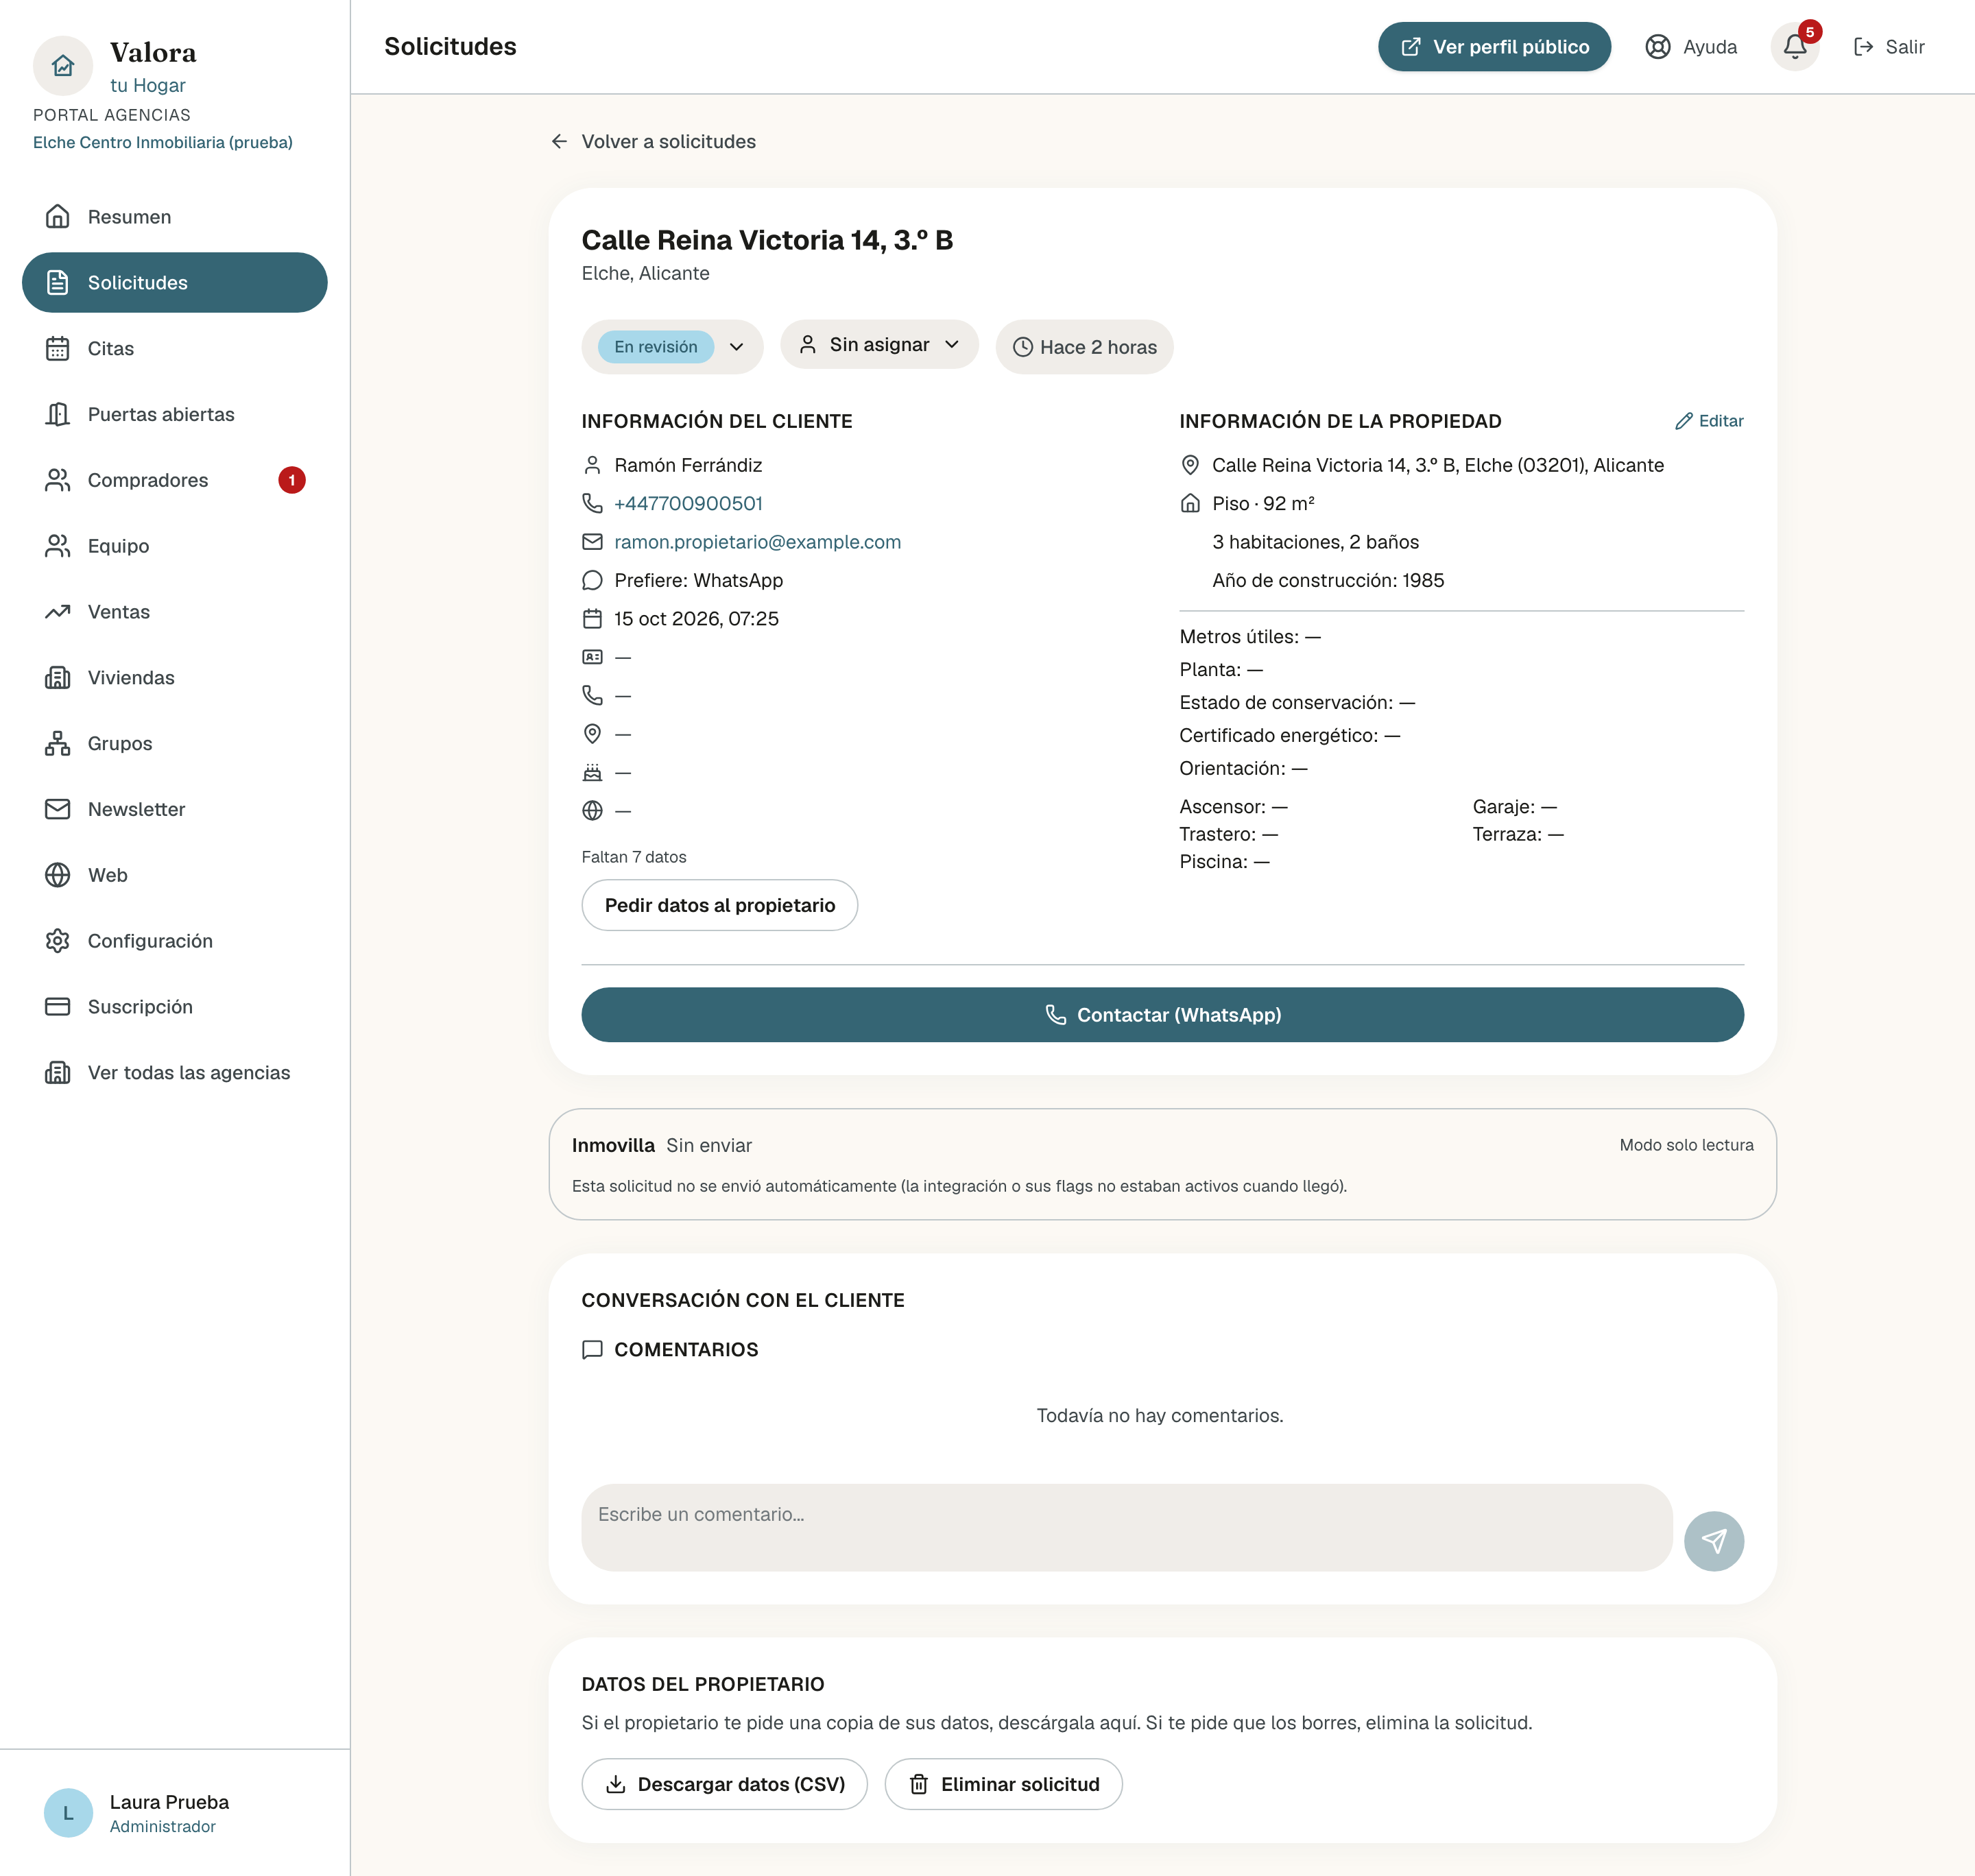
Task: Open Grupos in the sidebar
Action: click(x=175, y=743)
